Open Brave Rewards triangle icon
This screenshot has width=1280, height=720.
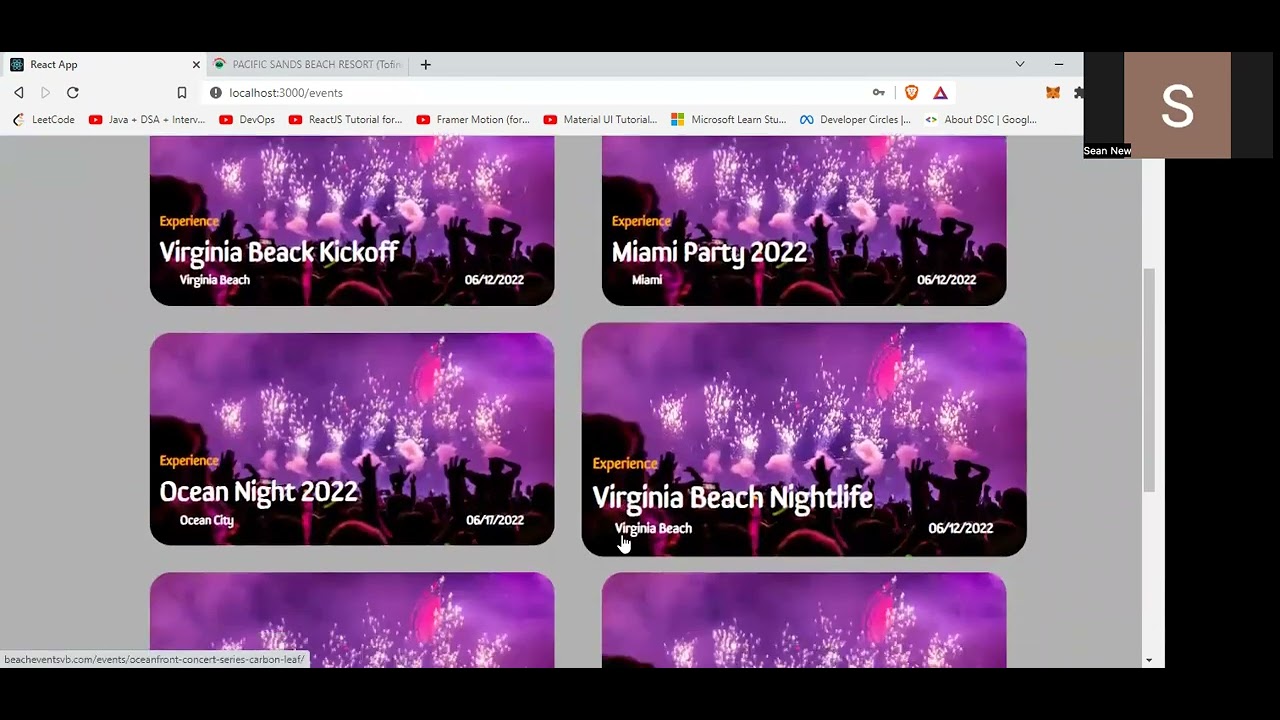(940, 92)
